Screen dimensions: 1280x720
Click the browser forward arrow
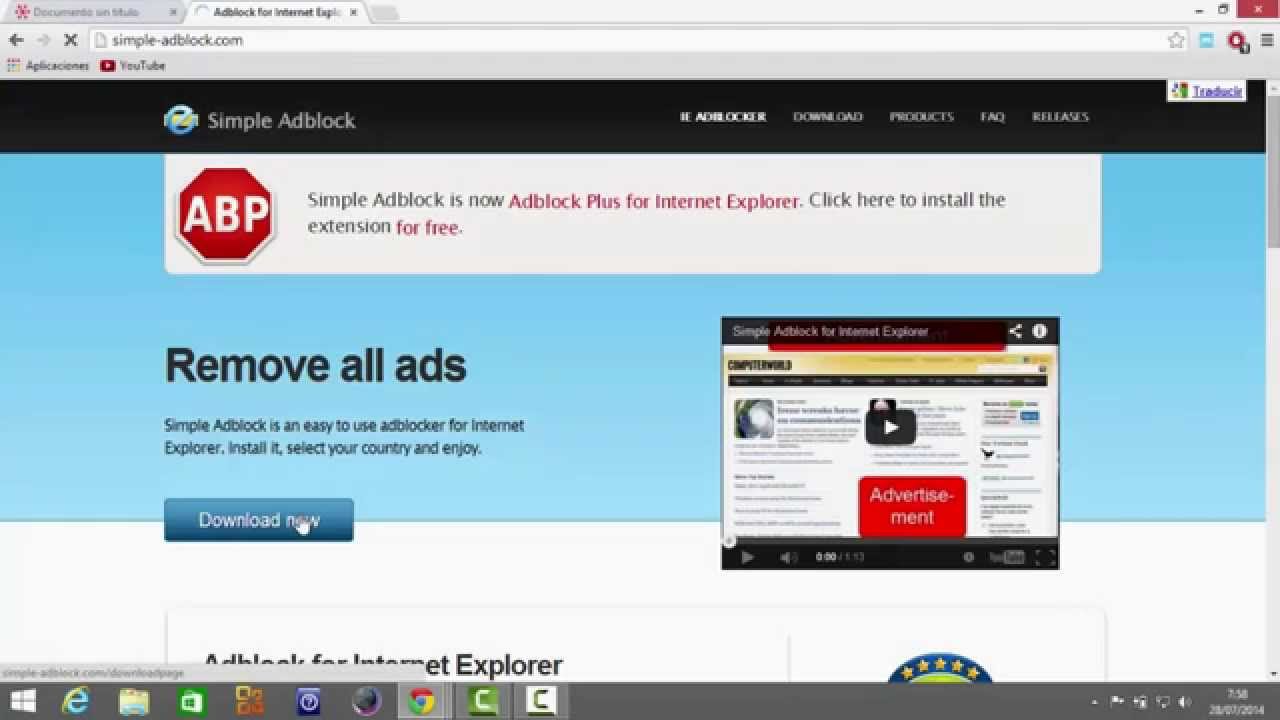(43, 40)
